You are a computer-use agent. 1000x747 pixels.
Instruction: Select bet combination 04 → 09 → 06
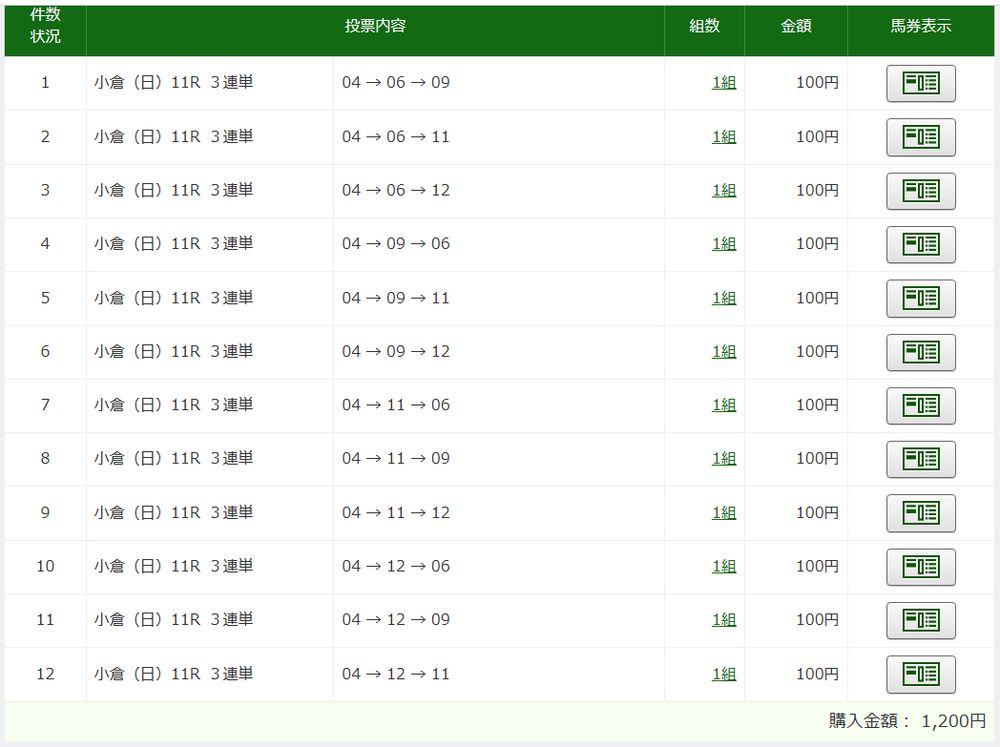(396, 244)
